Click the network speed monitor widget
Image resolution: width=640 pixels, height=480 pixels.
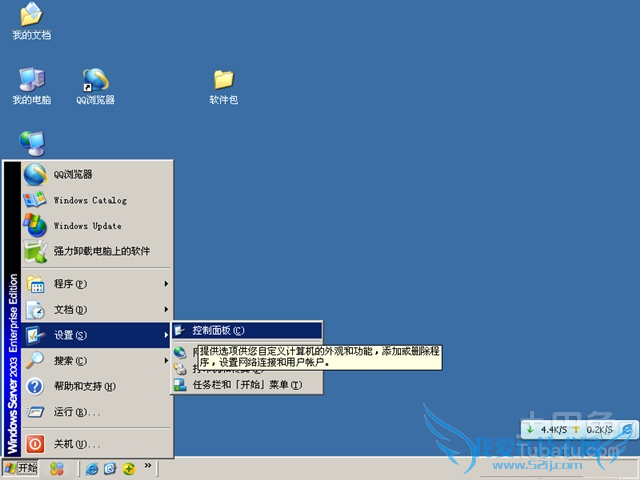pyautogui.click(x=579, y=429)
